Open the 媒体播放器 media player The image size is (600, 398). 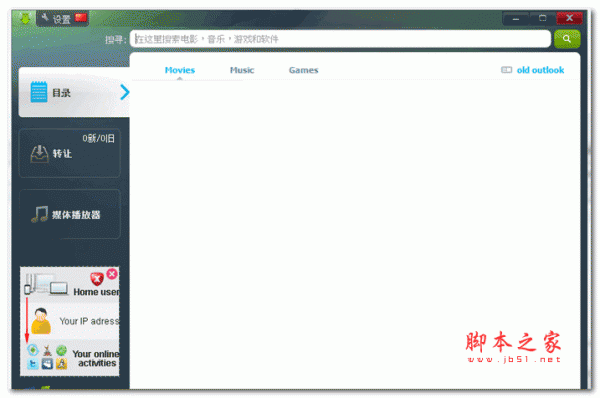point(70,214)
